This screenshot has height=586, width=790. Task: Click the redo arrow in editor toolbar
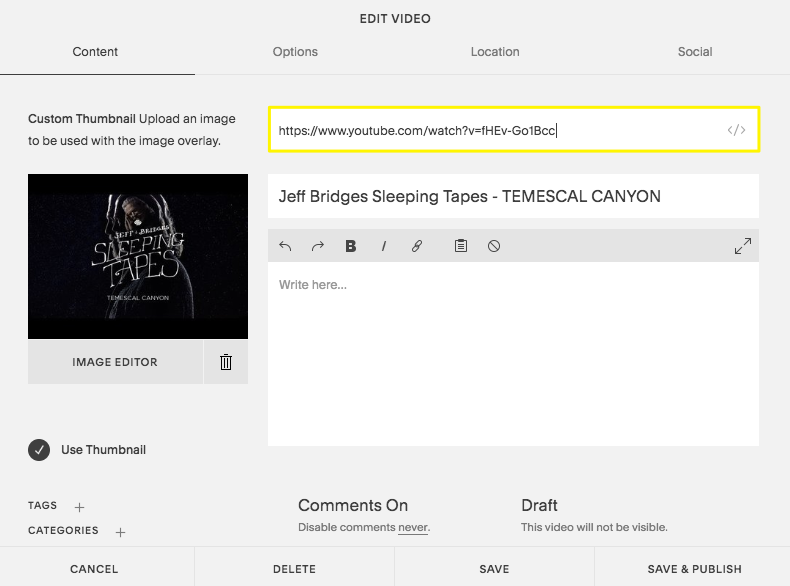[318, 246]
